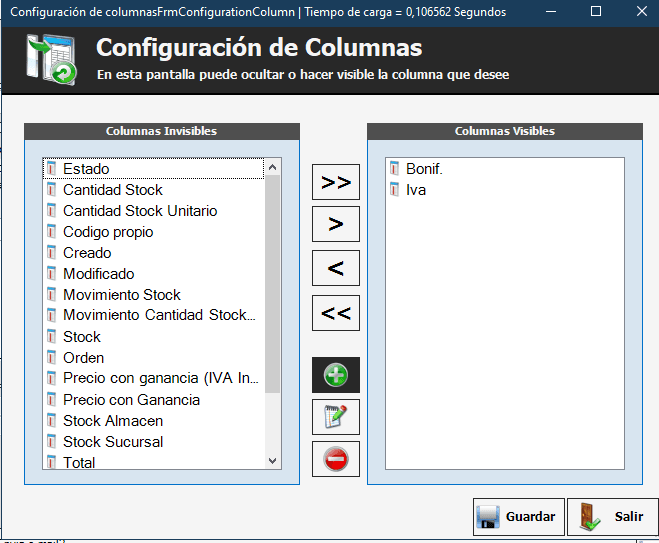Move all columns to visible with >>
The height and width of the screenshot is (543, 659).
tap(336, 182)
